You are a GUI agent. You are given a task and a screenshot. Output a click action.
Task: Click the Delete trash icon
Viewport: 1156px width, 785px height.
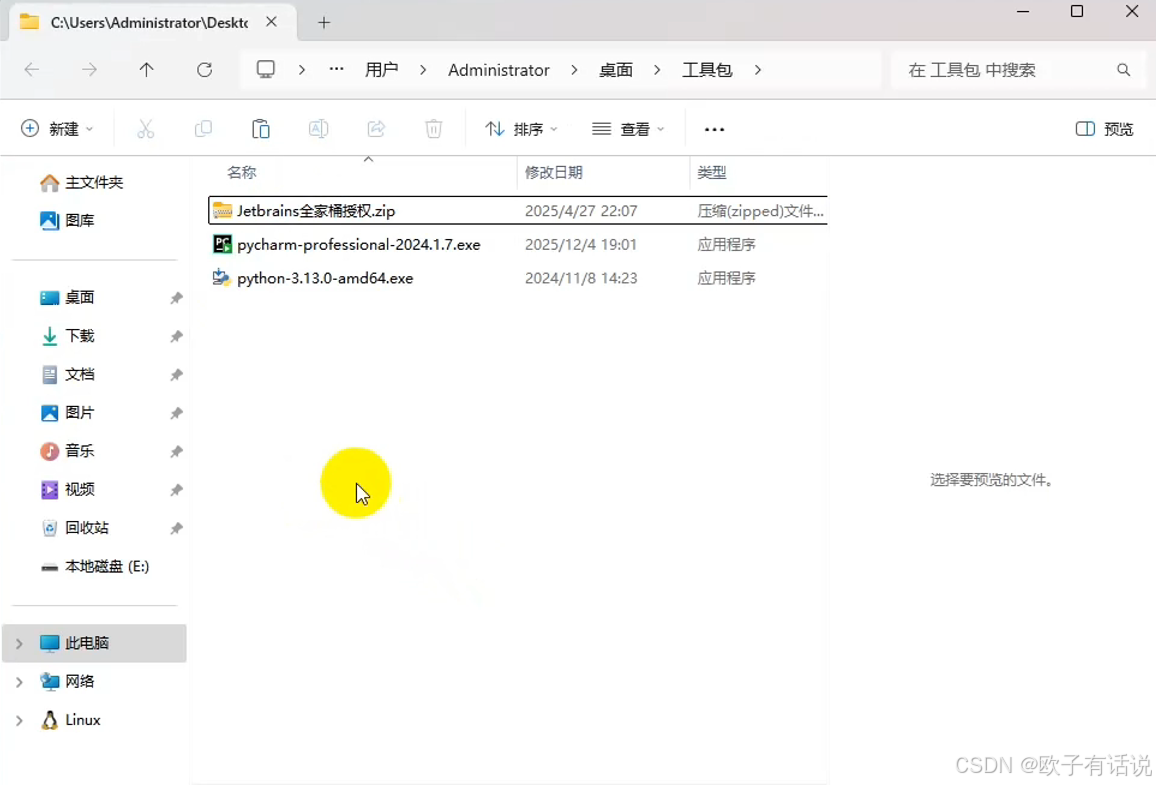click(x=434, y=129)
